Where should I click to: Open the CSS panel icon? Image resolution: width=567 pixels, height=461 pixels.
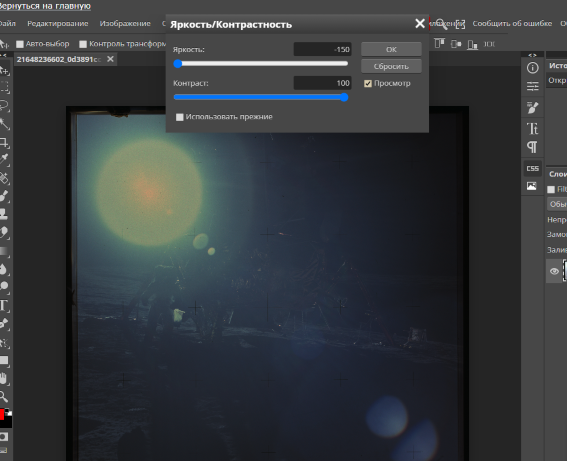pos(532,168)
